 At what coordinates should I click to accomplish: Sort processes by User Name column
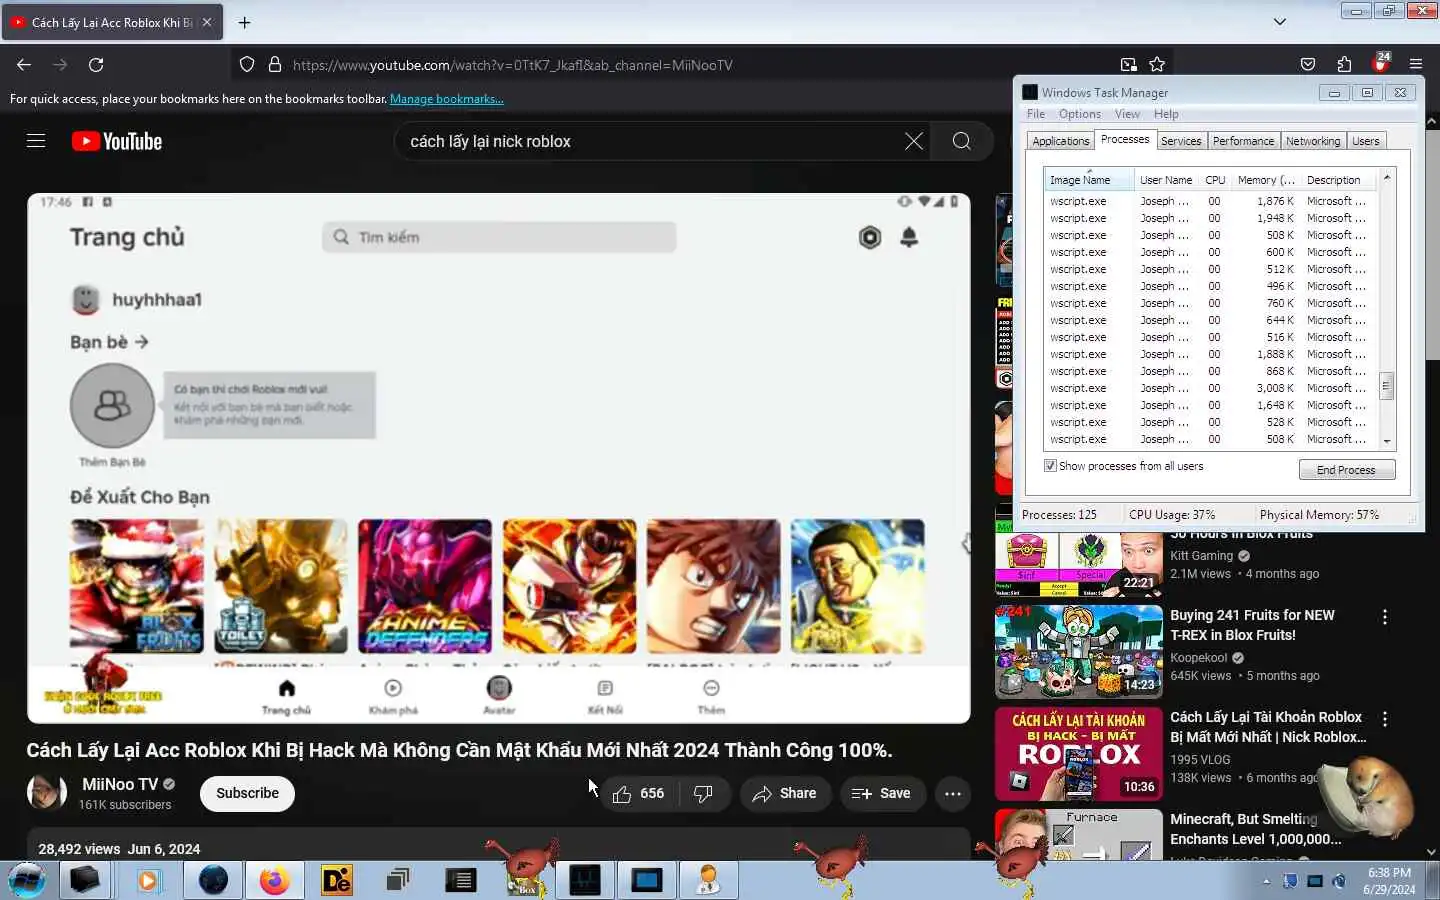[x=1166, y=180]
